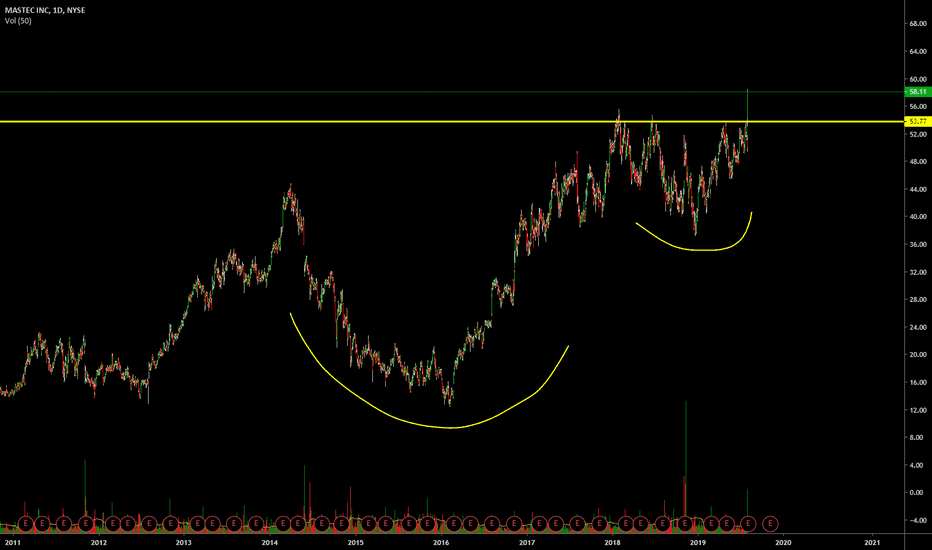Click the 2018 time axis label
This screenshot has width=932, height=550.
pyautogui.click(x=612, y=542)
